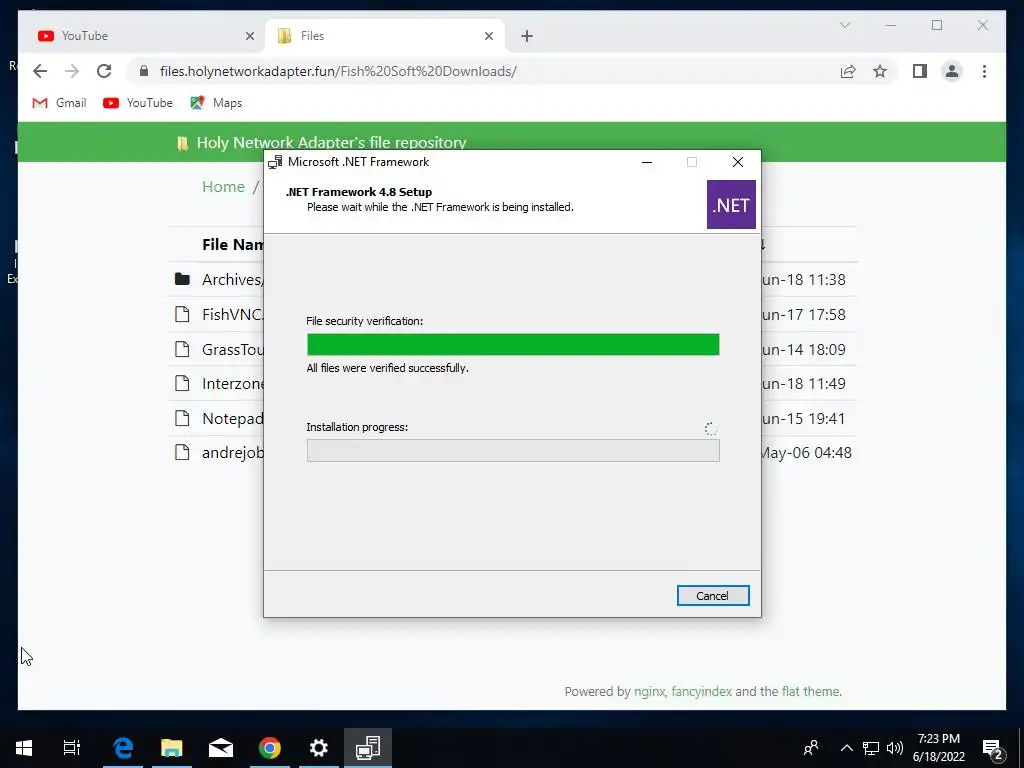Switch to Chrome on taskbar
Viewport: 1024px width, 768px height.
[270, 748]
